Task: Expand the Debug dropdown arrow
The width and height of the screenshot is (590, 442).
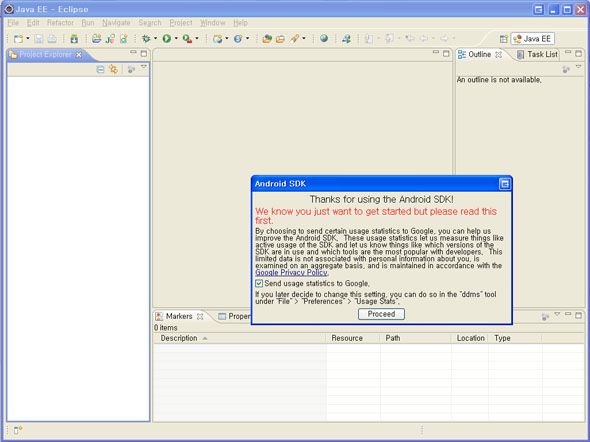Action: 155,39
